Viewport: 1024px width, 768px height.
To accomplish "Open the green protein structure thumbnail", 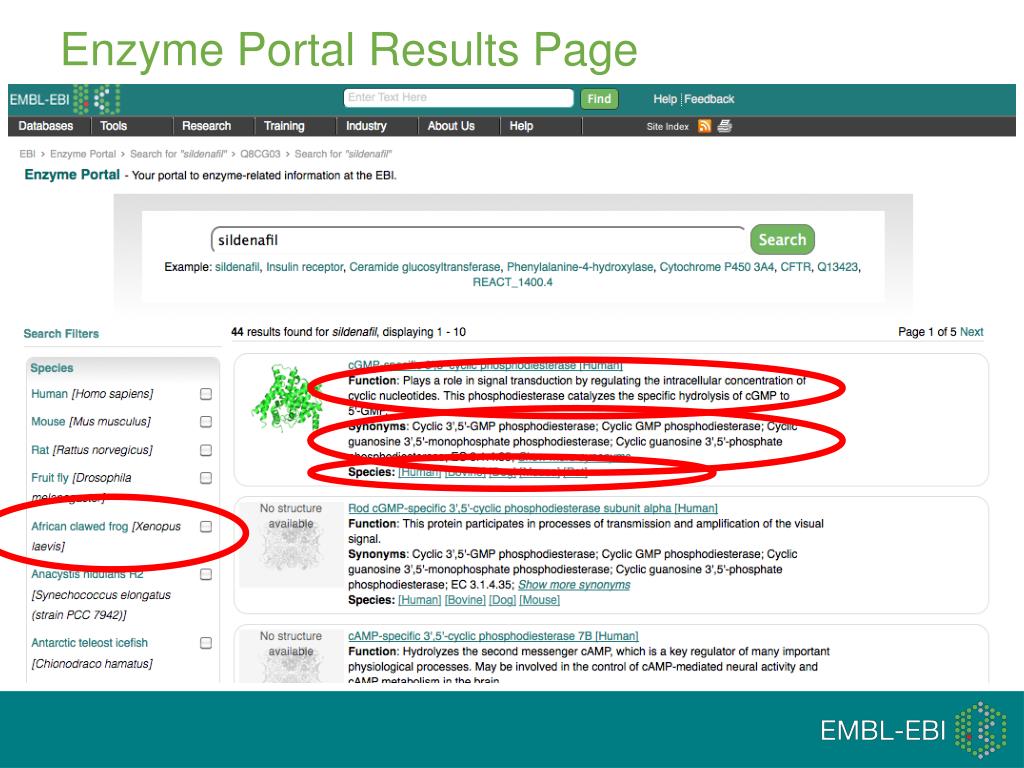I will pos(287,396).
